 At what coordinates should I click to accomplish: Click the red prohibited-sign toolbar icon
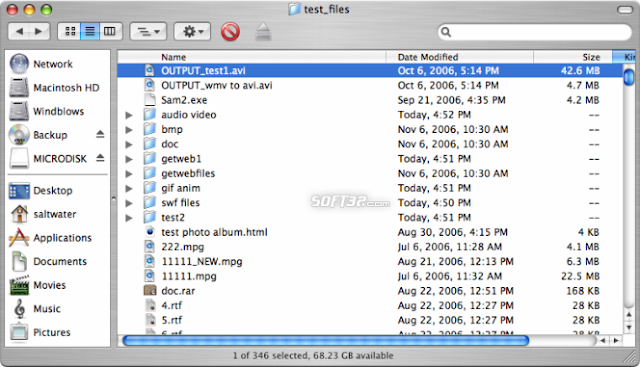coord(230,31)
